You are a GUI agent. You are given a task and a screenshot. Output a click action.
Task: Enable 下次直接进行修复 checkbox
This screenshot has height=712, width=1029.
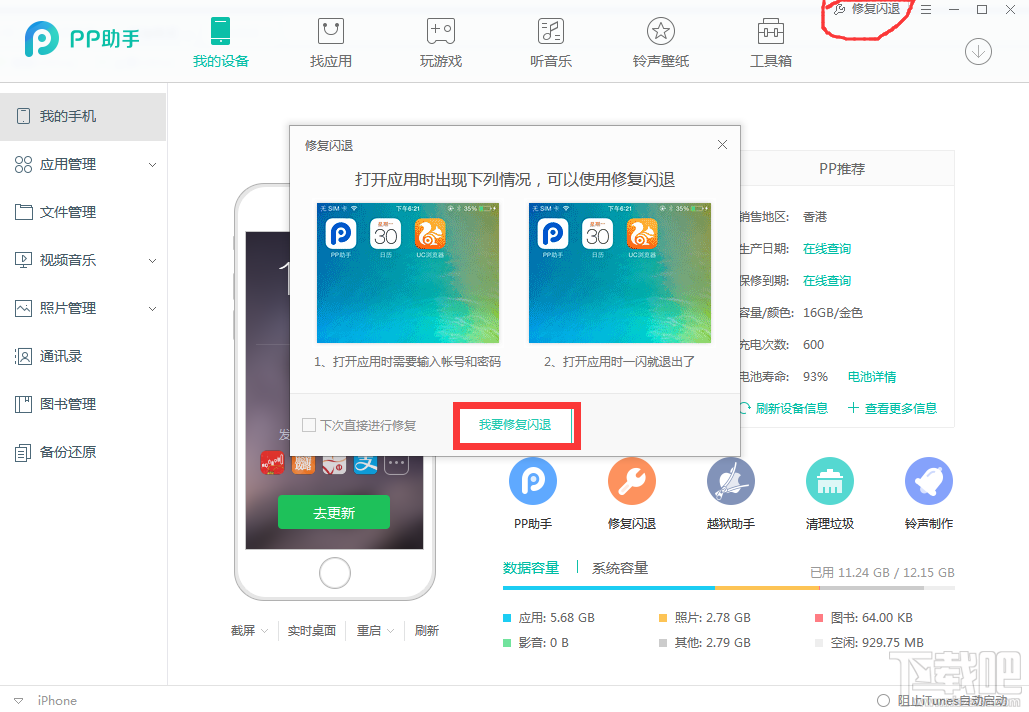pos(309,424)
